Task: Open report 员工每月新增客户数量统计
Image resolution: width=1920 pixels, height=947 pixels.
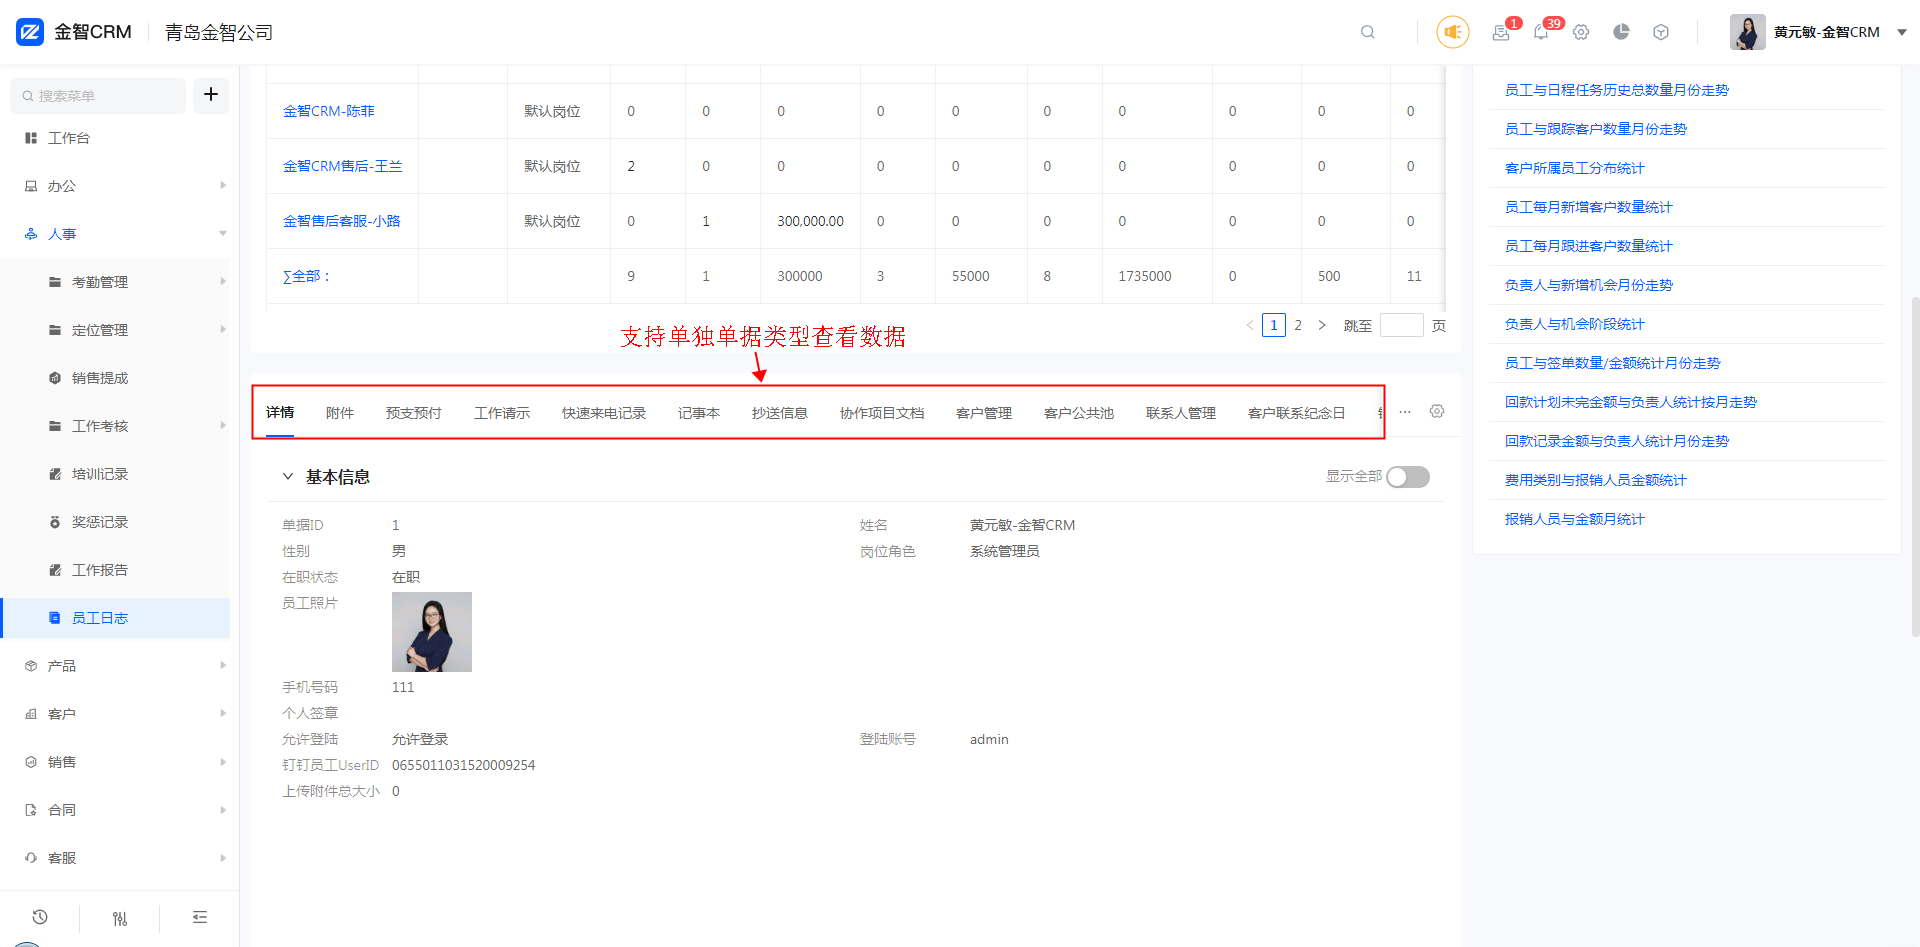Action: coord(1589,207)
